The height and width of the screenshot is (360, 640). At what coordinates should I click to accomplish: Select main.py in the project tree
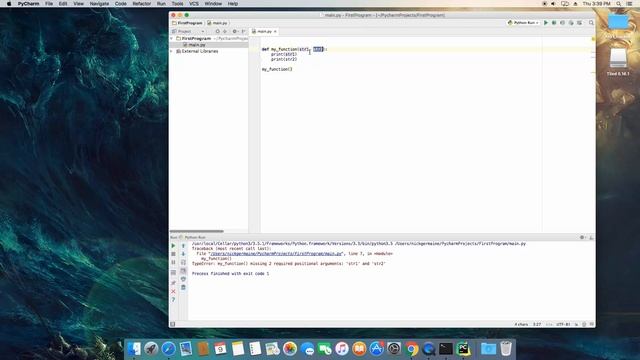pos(197,45)
